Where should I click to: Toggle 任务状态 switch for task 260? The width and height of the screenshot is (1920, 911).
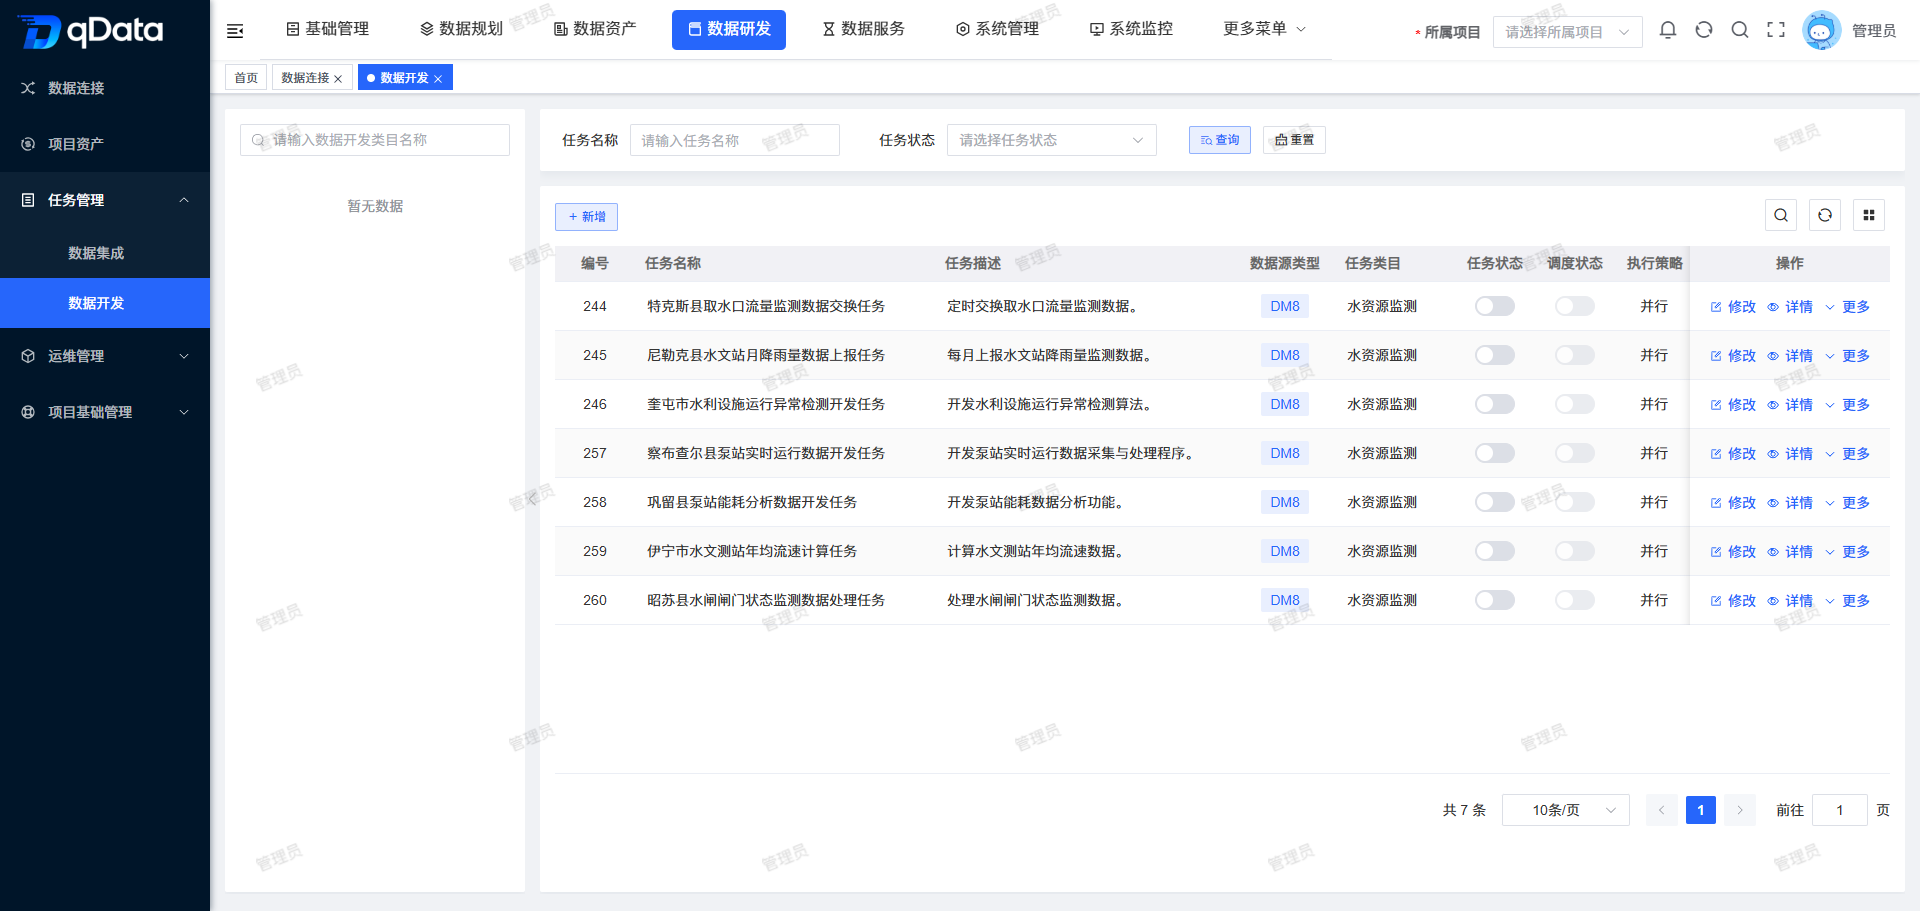pos(1495,600)
